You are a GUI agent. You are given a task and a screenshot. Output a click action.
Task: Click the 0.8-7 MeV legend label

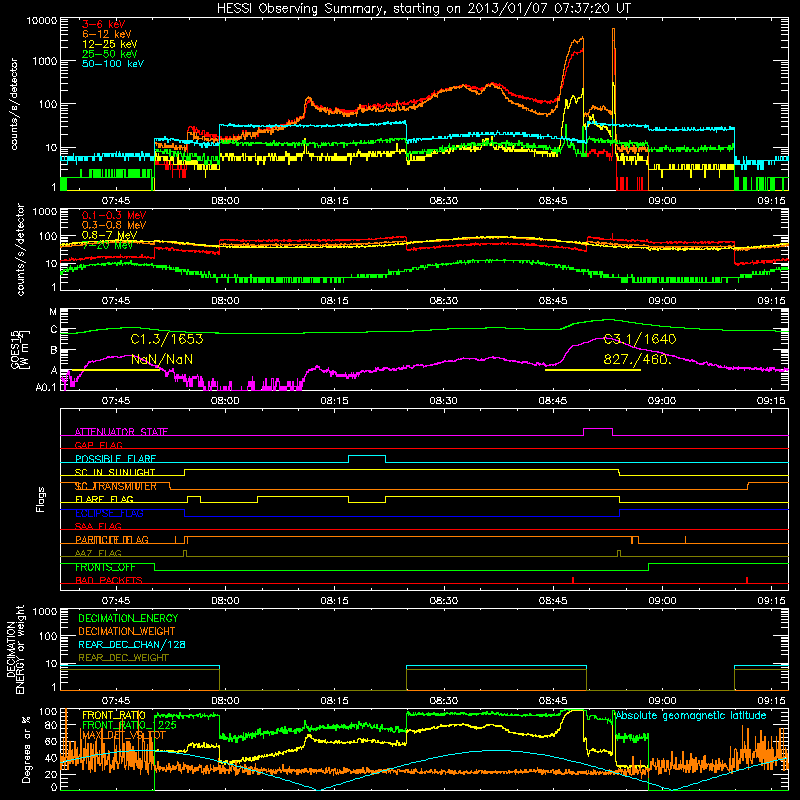point(109,235)
